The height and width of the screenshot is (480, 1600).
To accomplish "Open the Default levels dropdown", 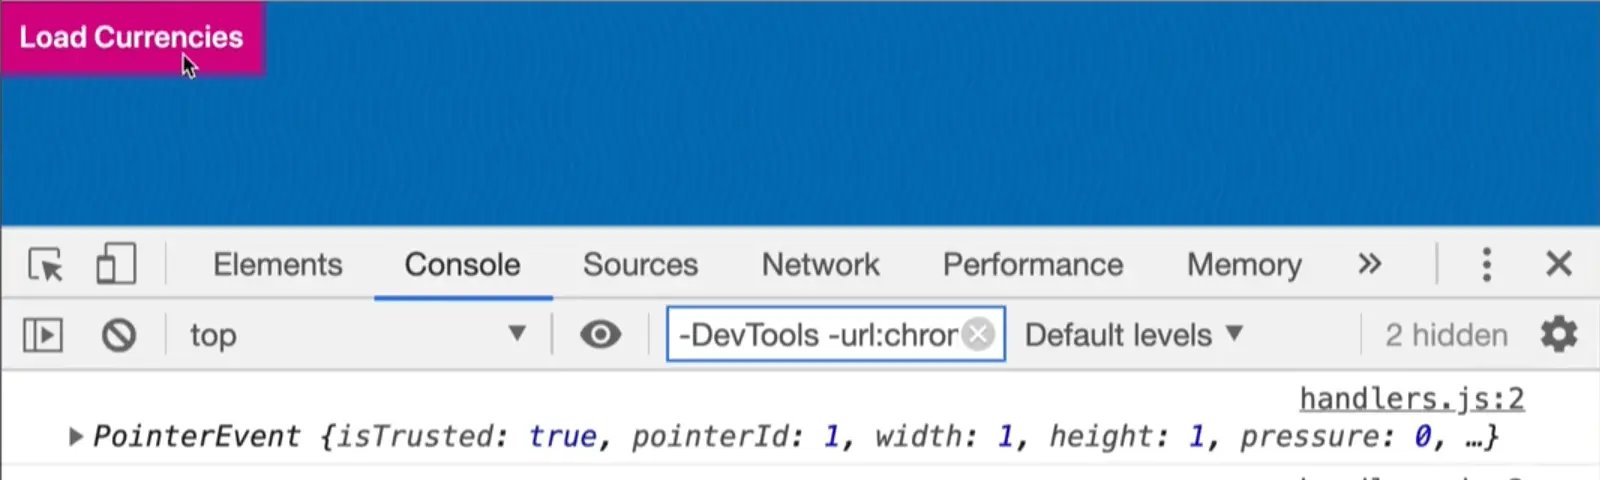I will coord(1134,335).
